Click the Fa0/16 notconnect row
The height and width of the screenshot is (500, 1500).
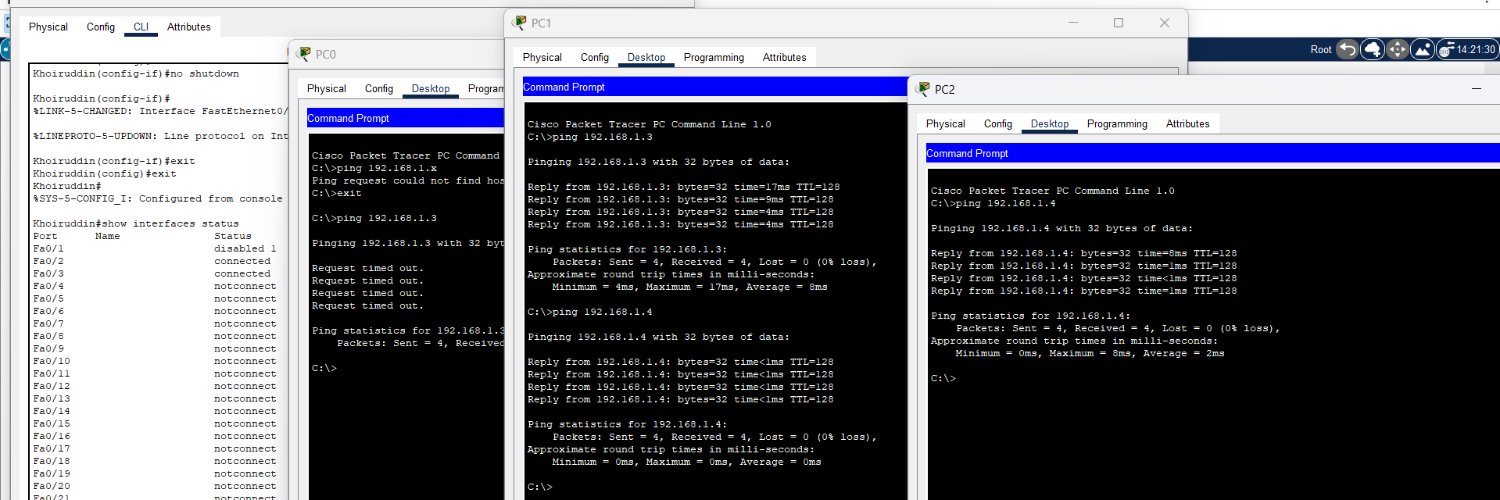[155, 436]
